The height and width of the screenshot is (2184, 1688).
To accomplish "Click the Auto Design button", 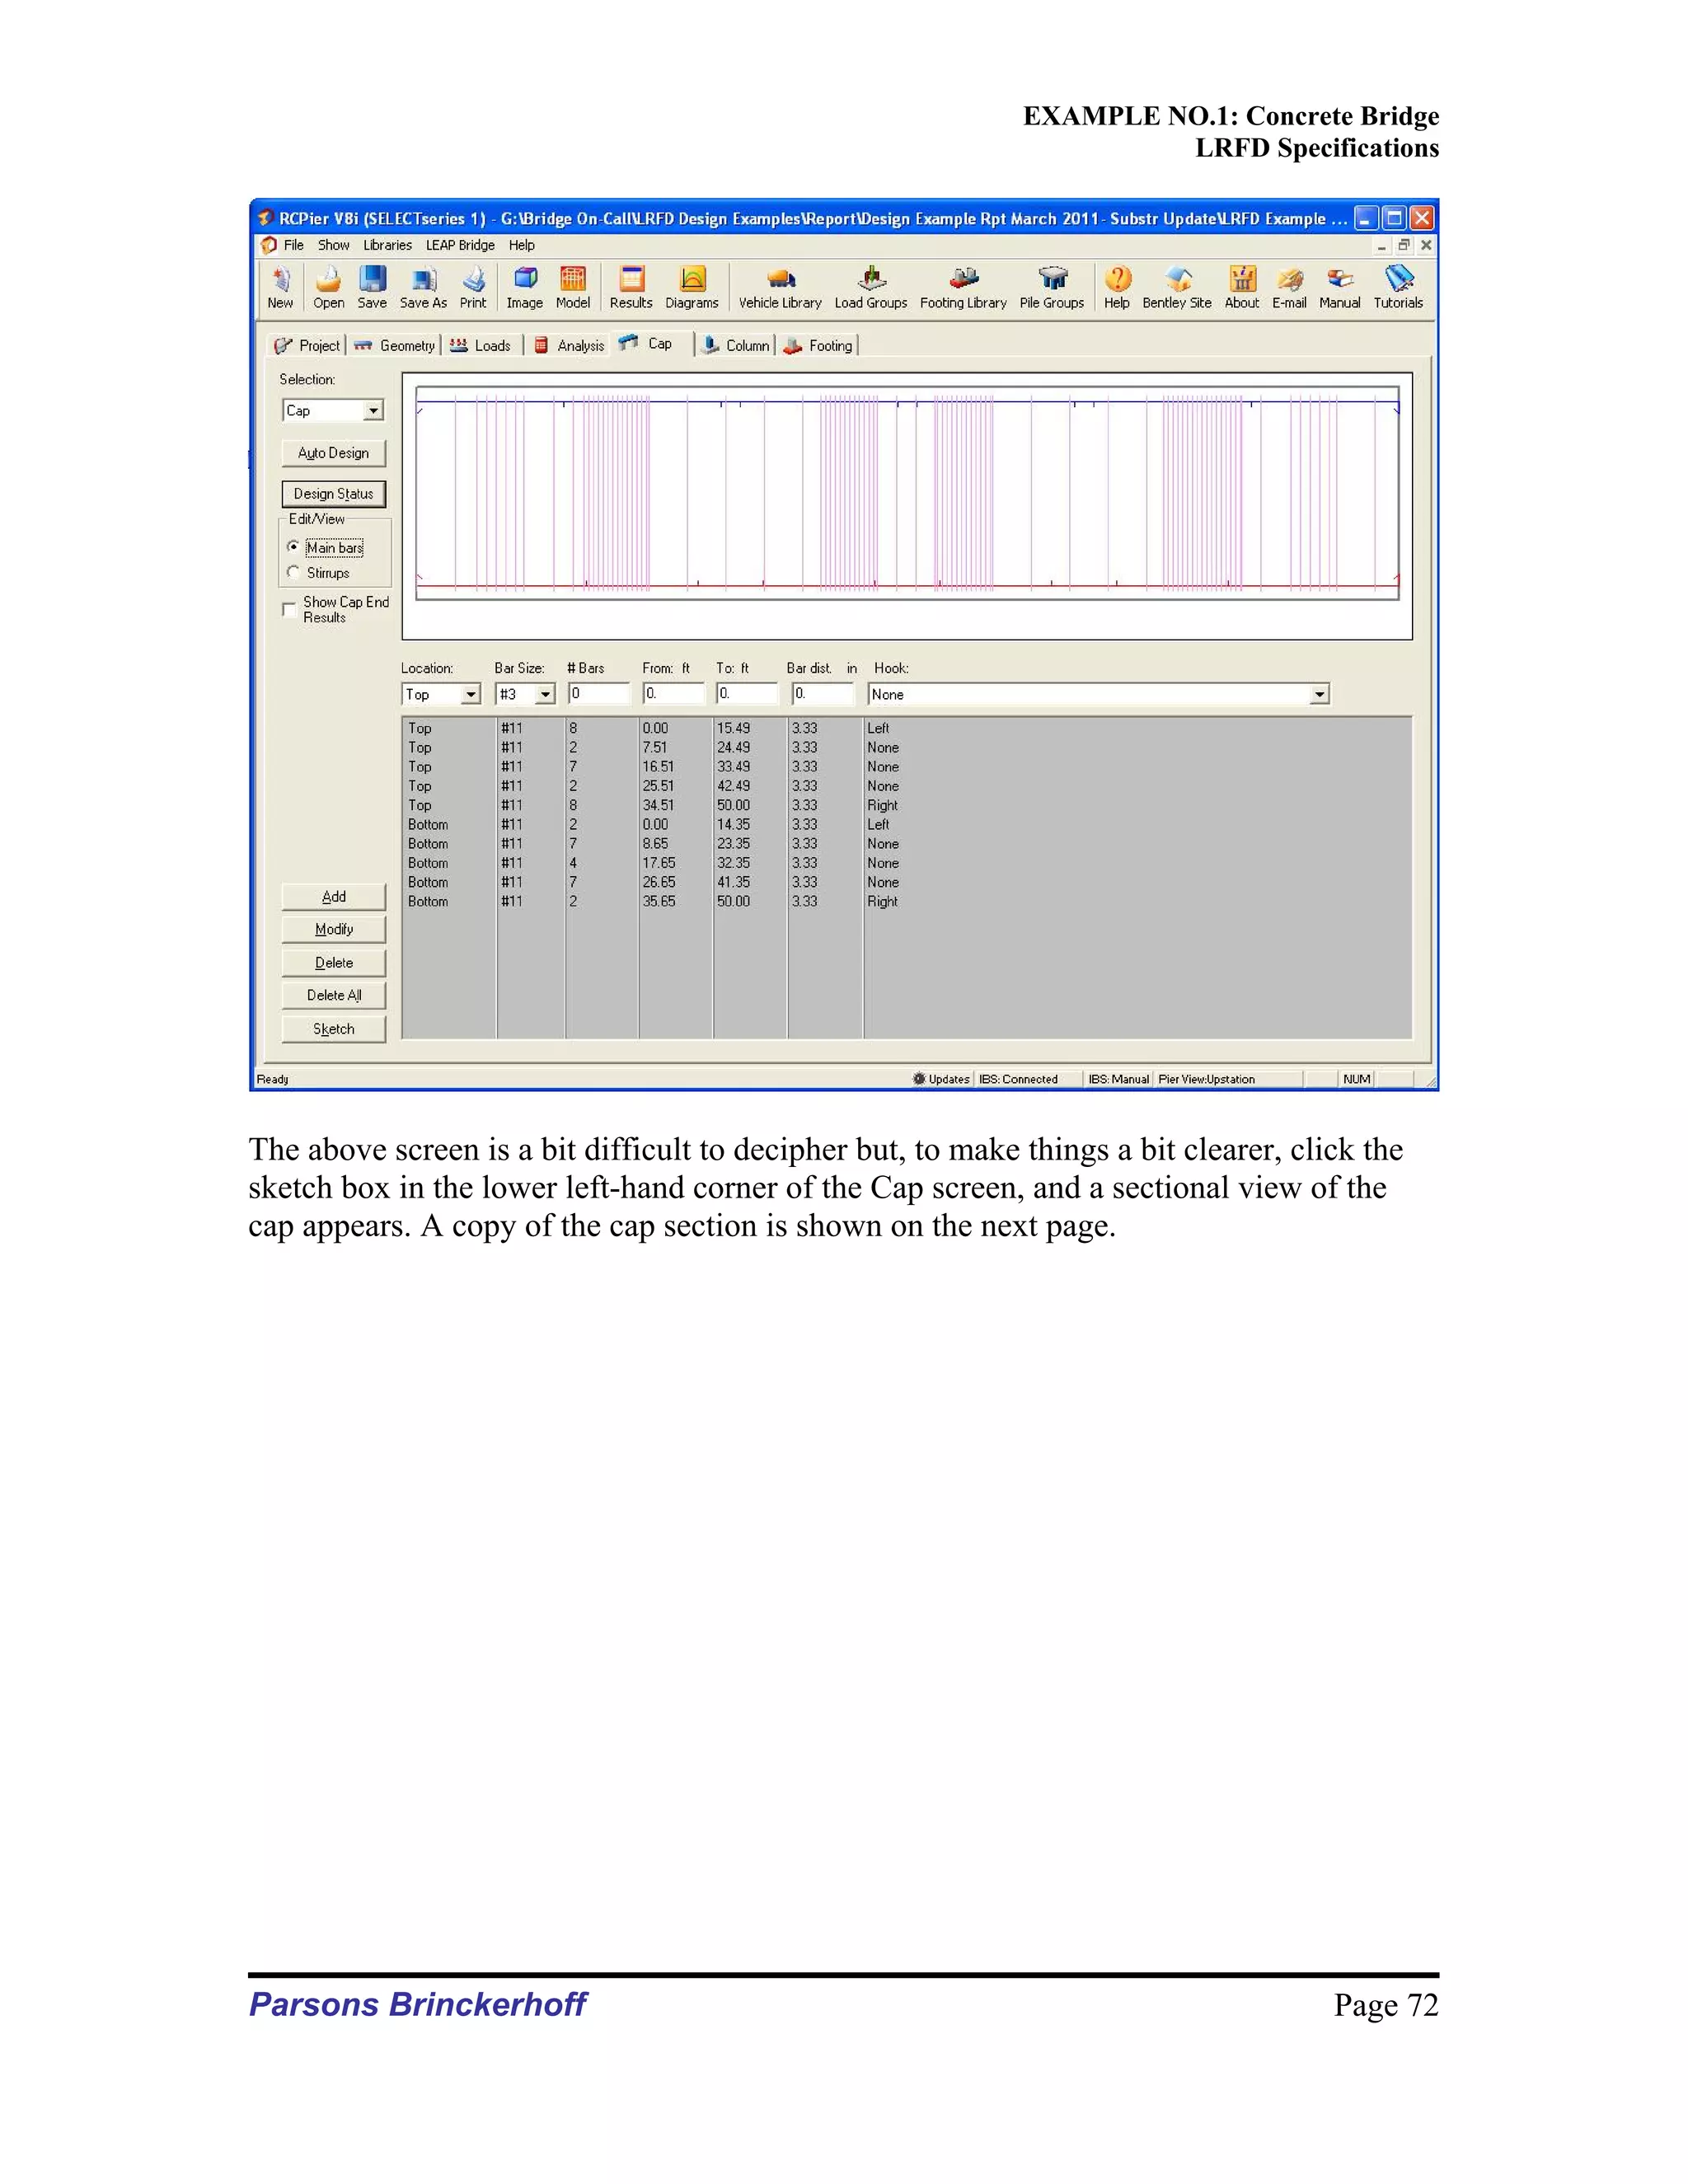I will 334,453.
